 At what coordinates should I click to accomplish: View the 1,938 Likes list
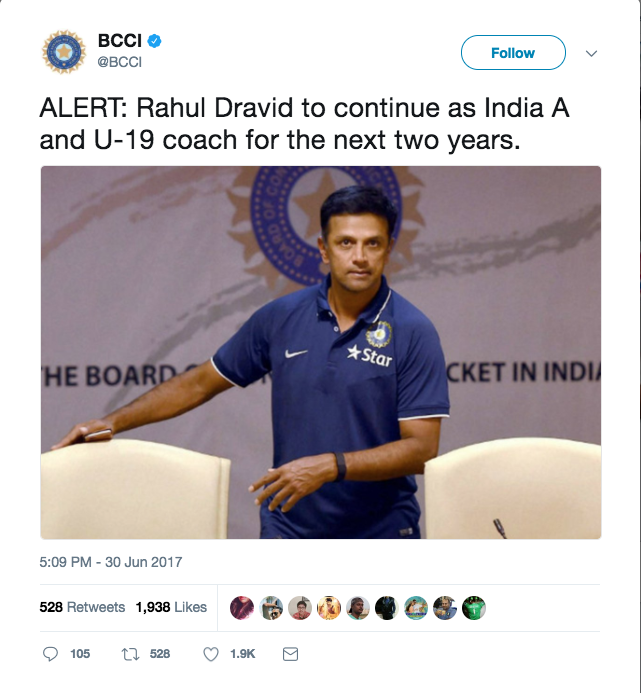click(171, 607)
